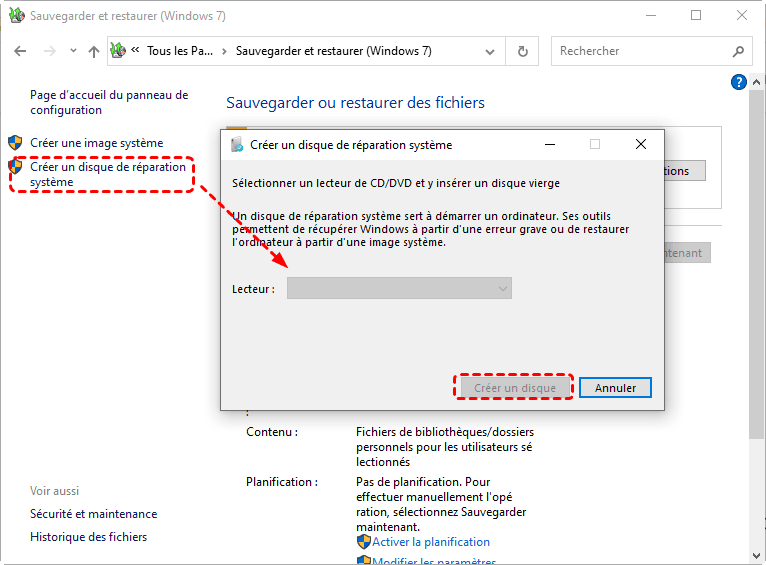Viewport: 766px width, 565px height.
Task: Open help with the blue question mark
Action: click(739, 82)
